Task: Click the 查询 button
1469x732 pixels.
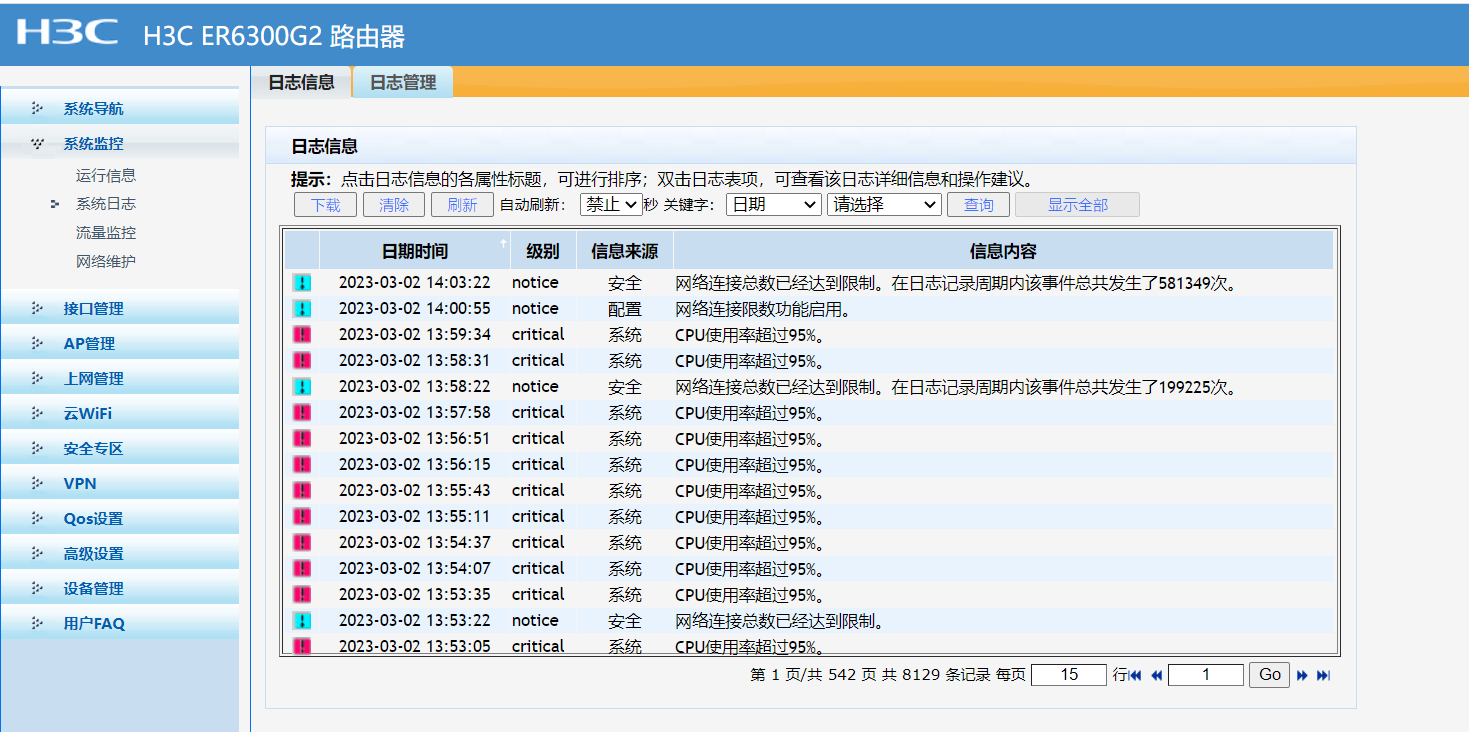Action: (978, 205)
